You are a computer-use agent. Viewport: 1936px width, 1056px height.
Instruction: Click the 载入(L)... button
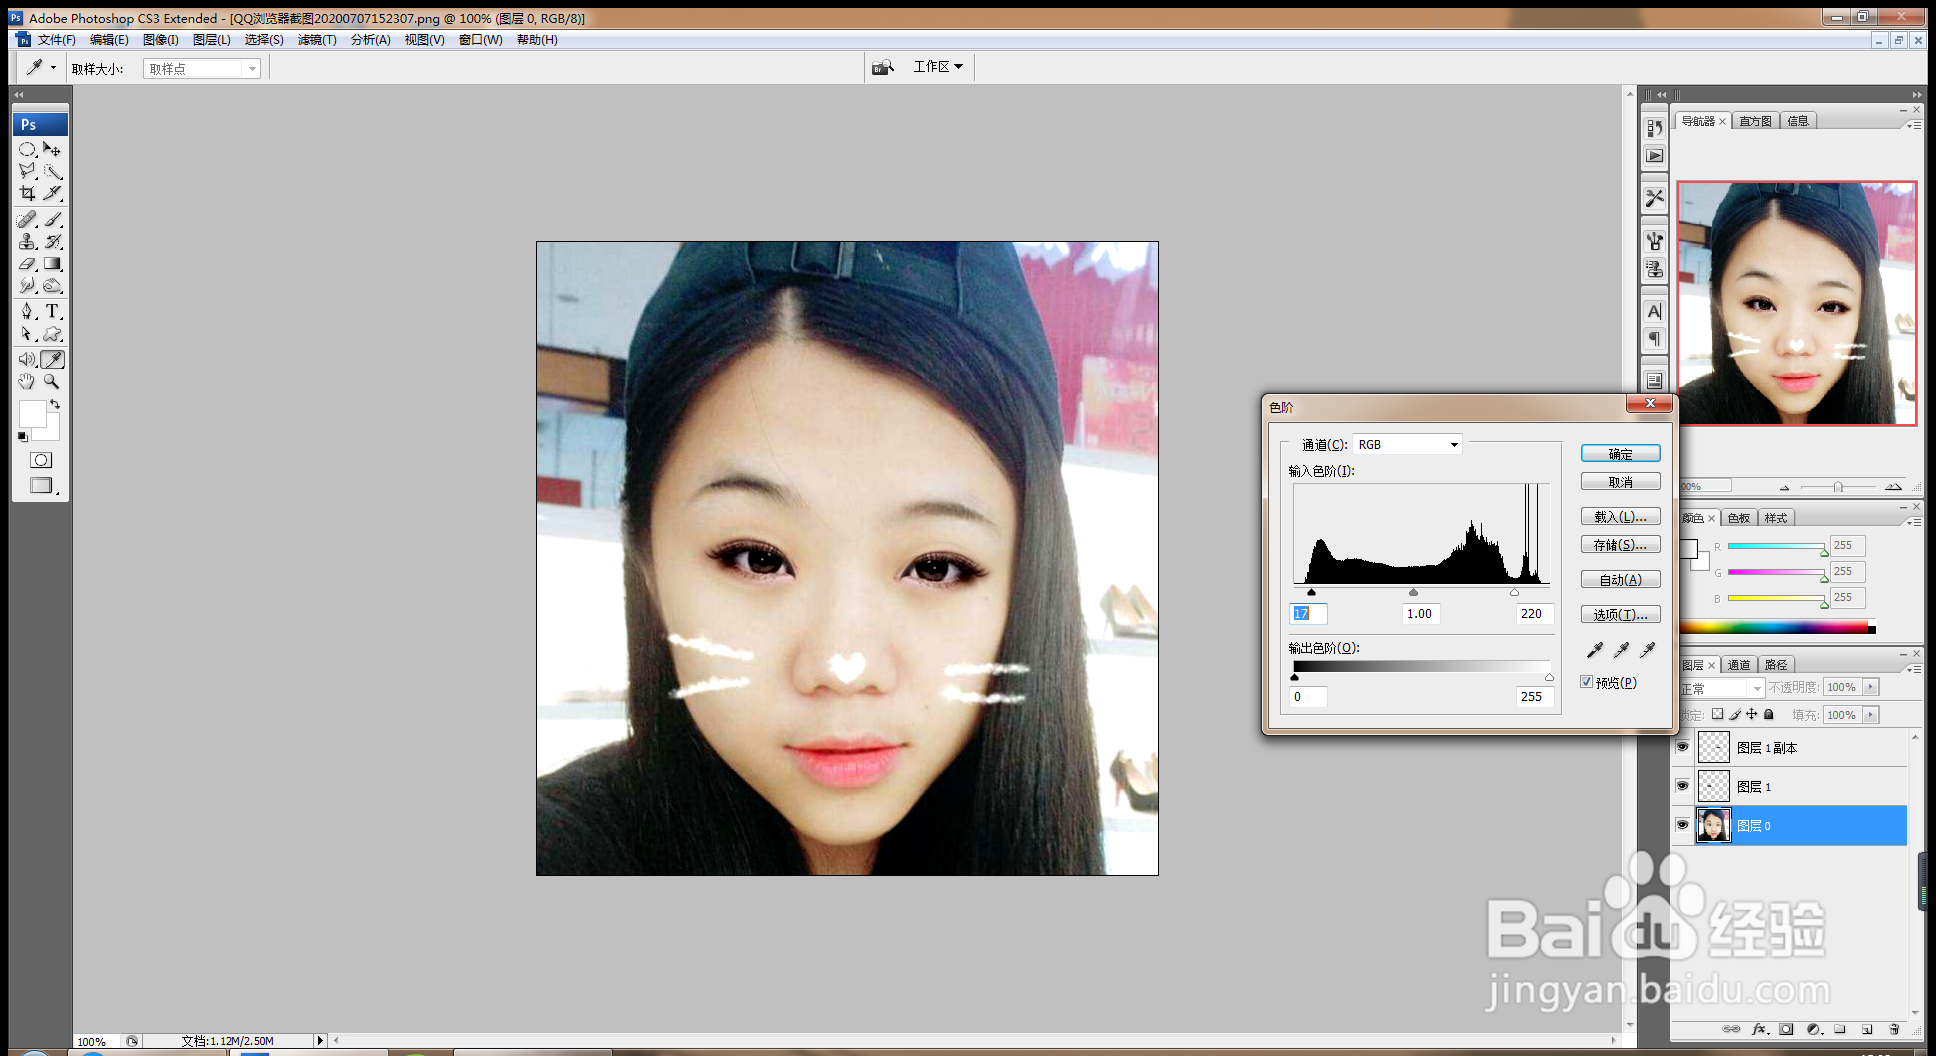[x=1620, y=516]
